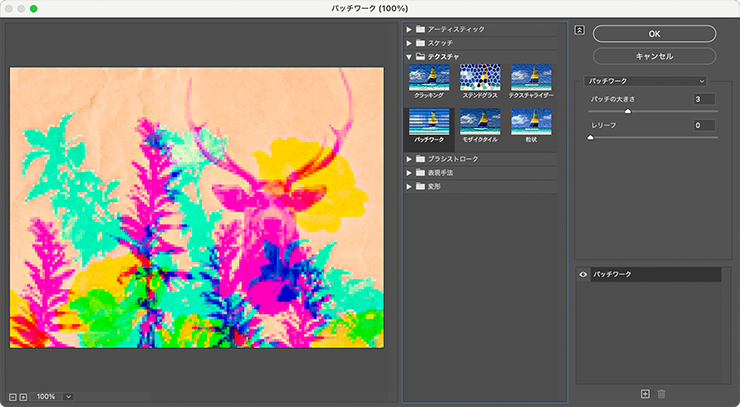Apply the テクスチャライザー filter thumbnail
This screenshot has height=407, width=740.
click(531, 80)
